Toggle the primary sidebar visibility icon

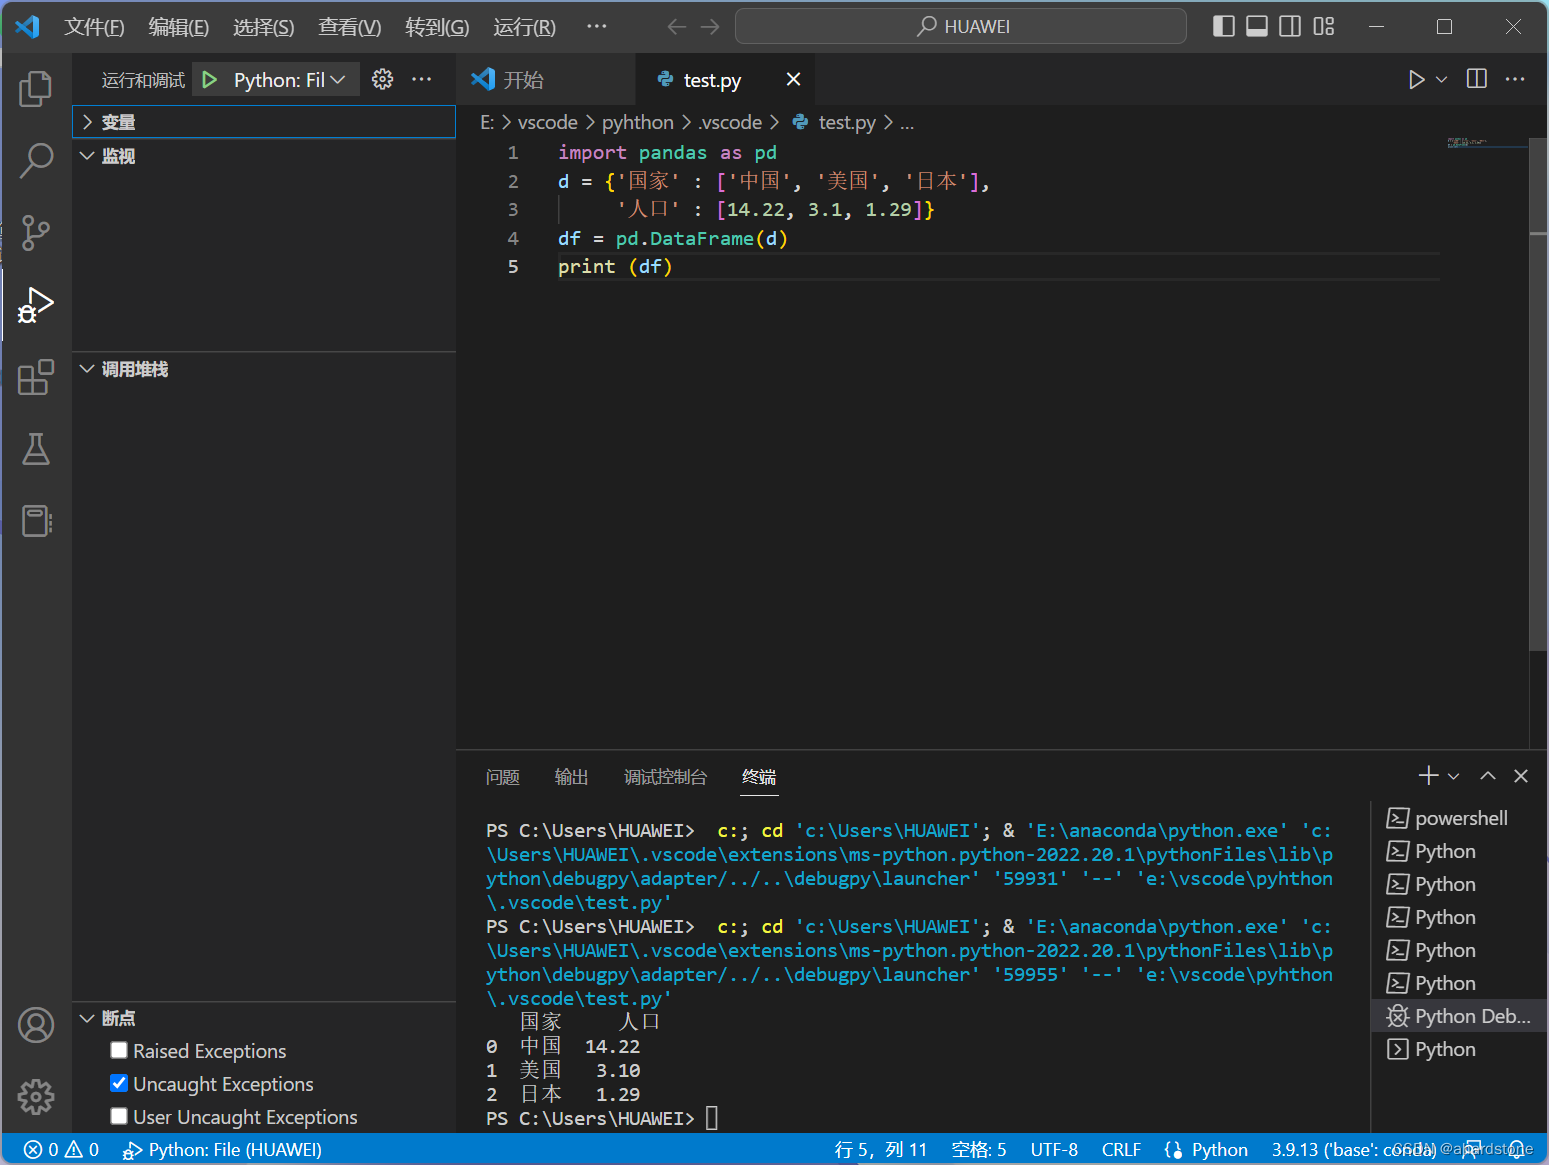coord(1223,26)
